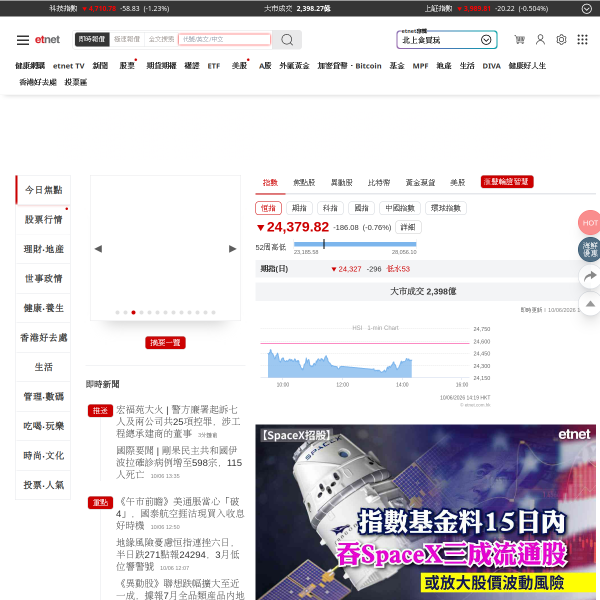The width and height of the screenshot is (600, 600).
Task: Show previous slide in carousel
Action: click(x=98, y=249)
